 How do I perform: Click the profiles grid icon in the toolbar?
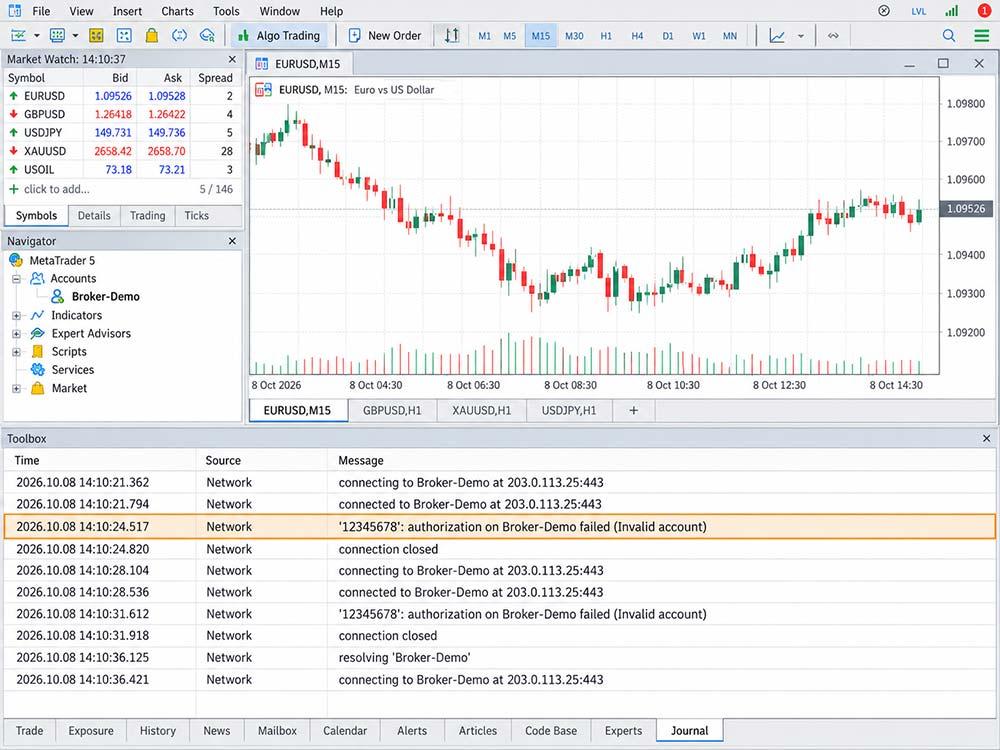(x=57, y=36)
